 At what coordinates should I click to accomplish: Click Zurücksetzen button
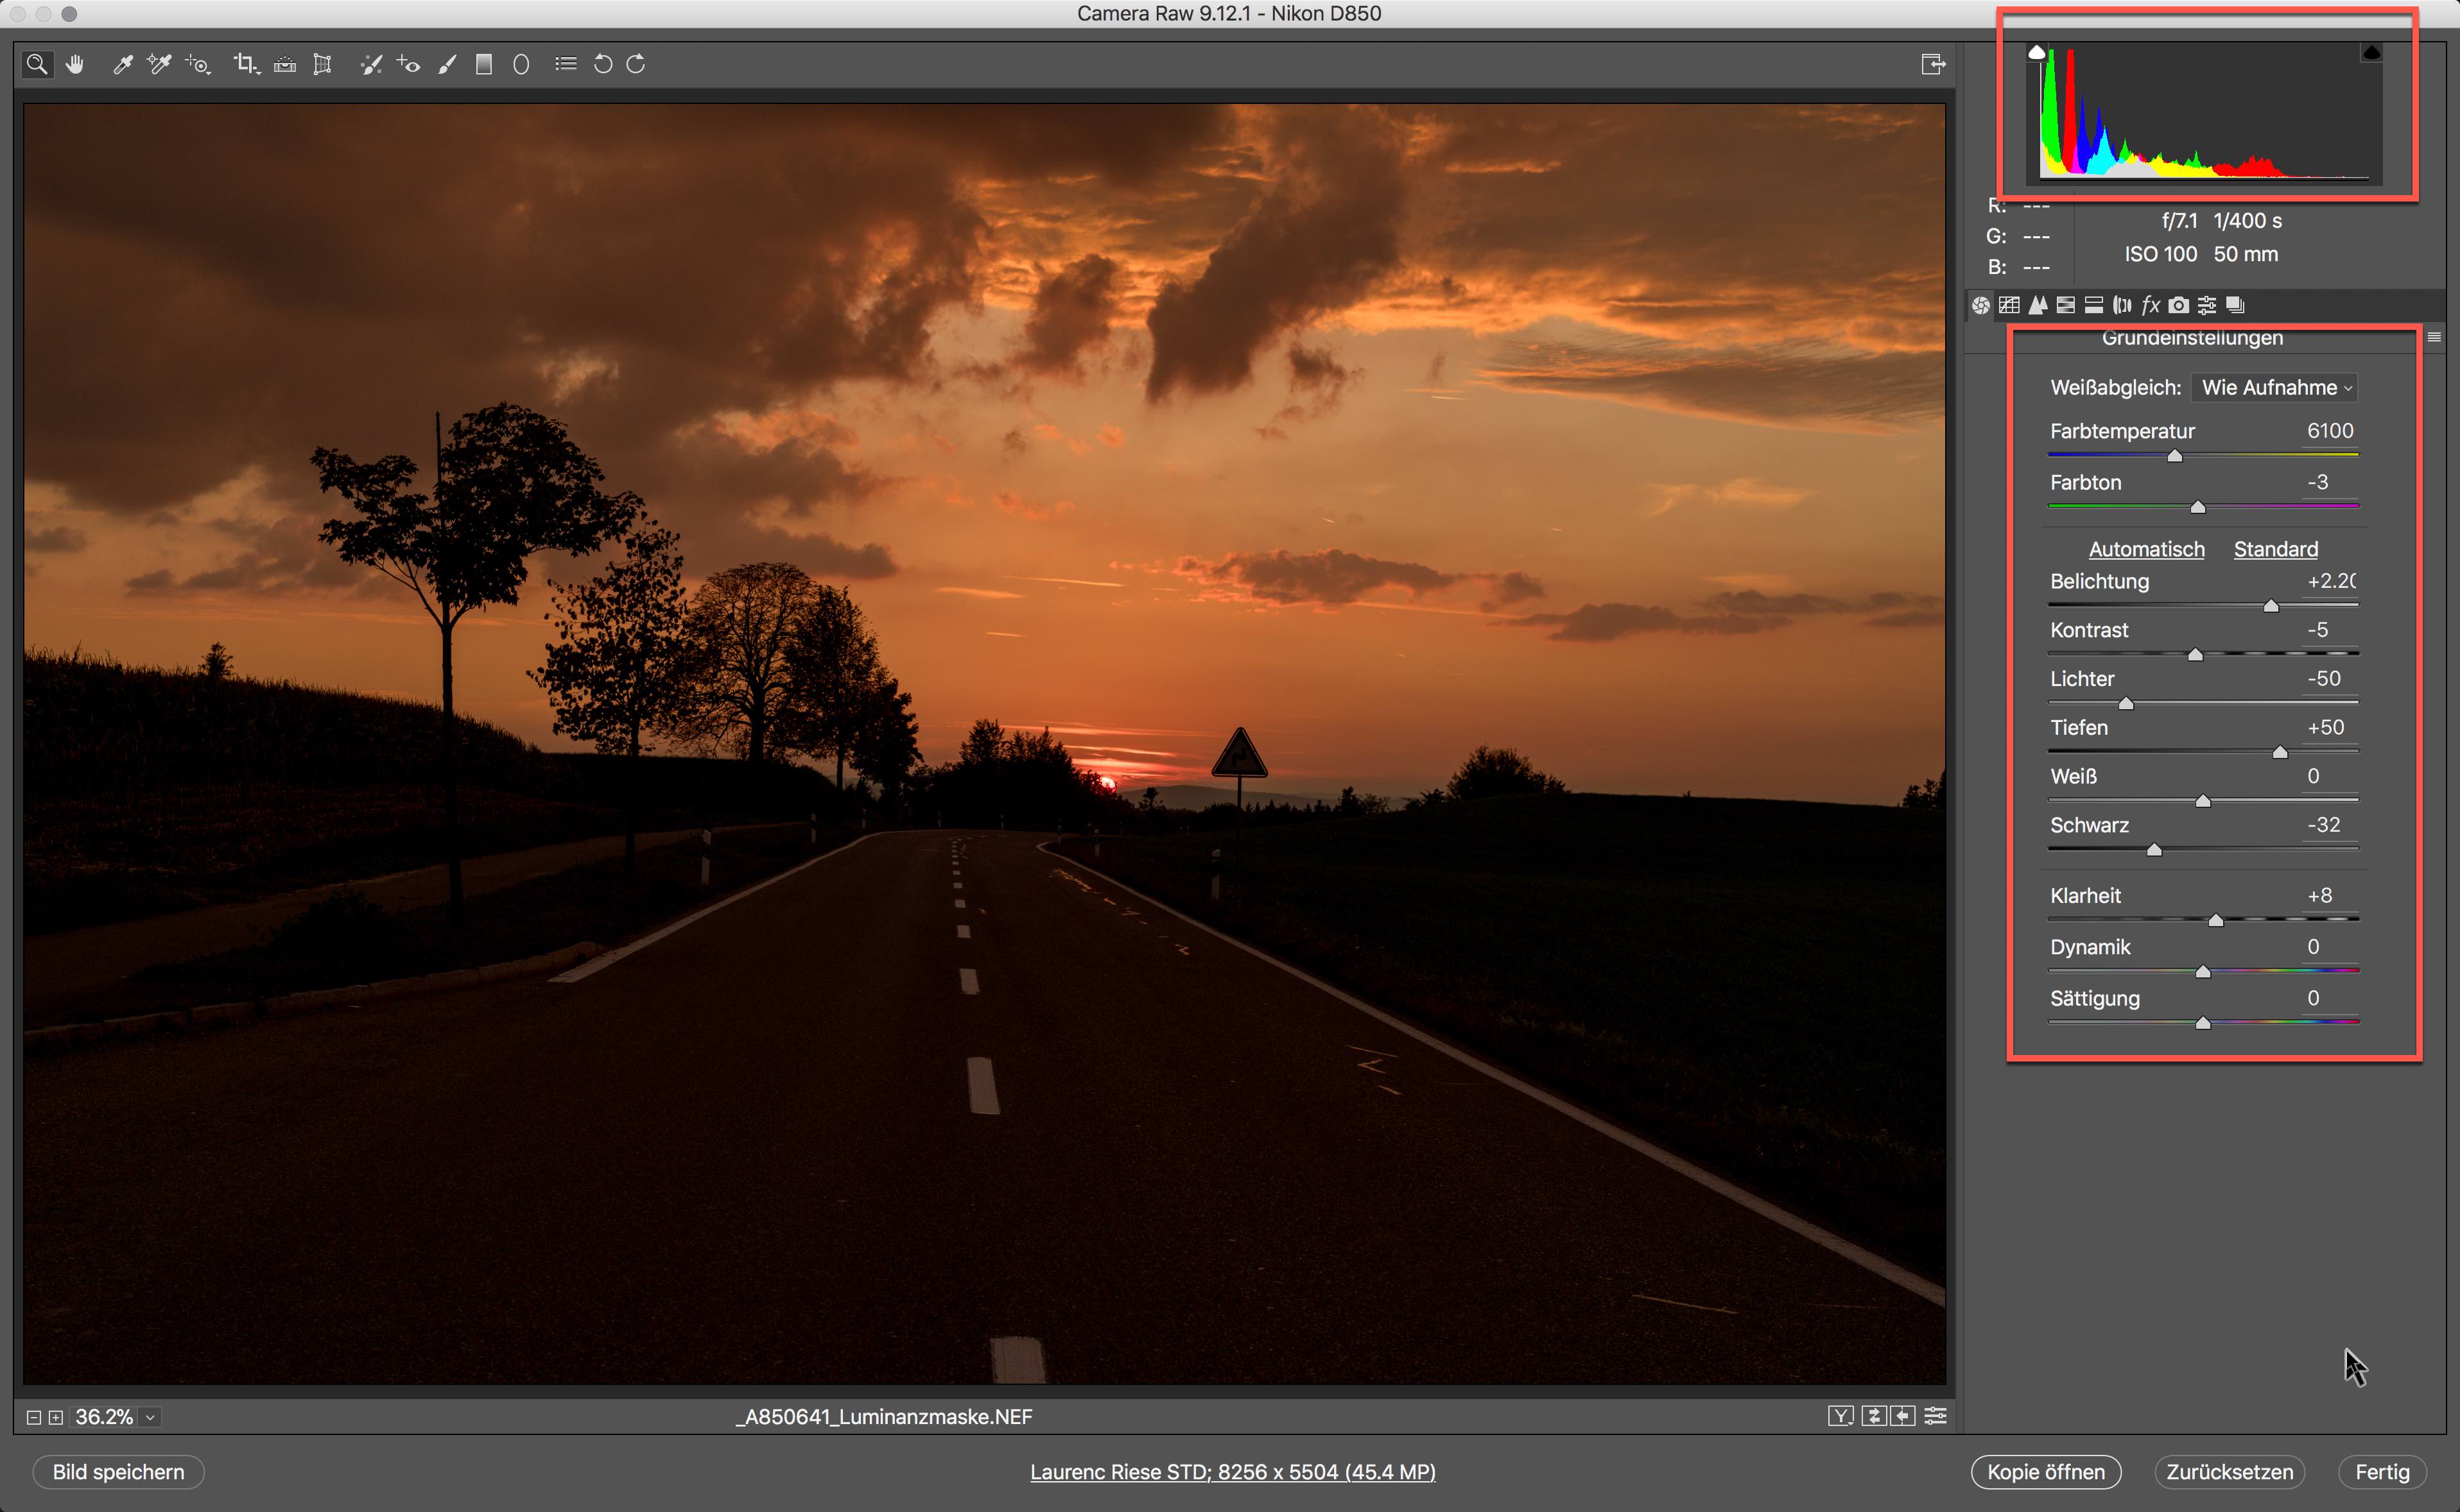pos(2230,1472)
